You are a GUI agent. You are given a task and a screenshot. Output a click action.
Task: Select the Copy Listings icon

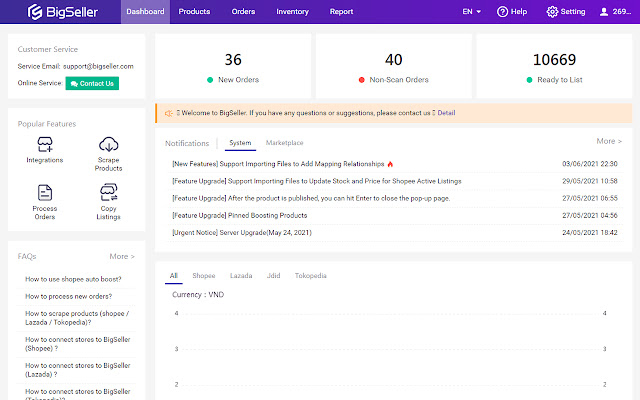[109, 192]
